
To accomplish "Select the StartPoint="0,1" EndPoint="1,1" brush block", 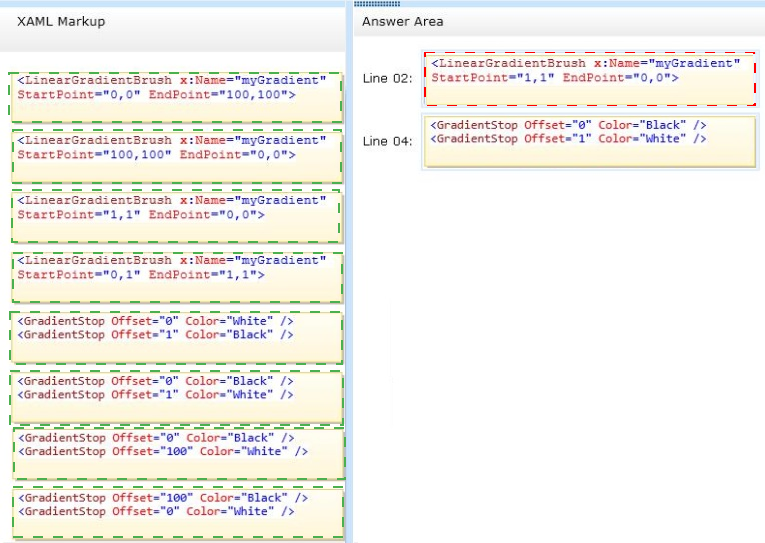I will 177,277.
